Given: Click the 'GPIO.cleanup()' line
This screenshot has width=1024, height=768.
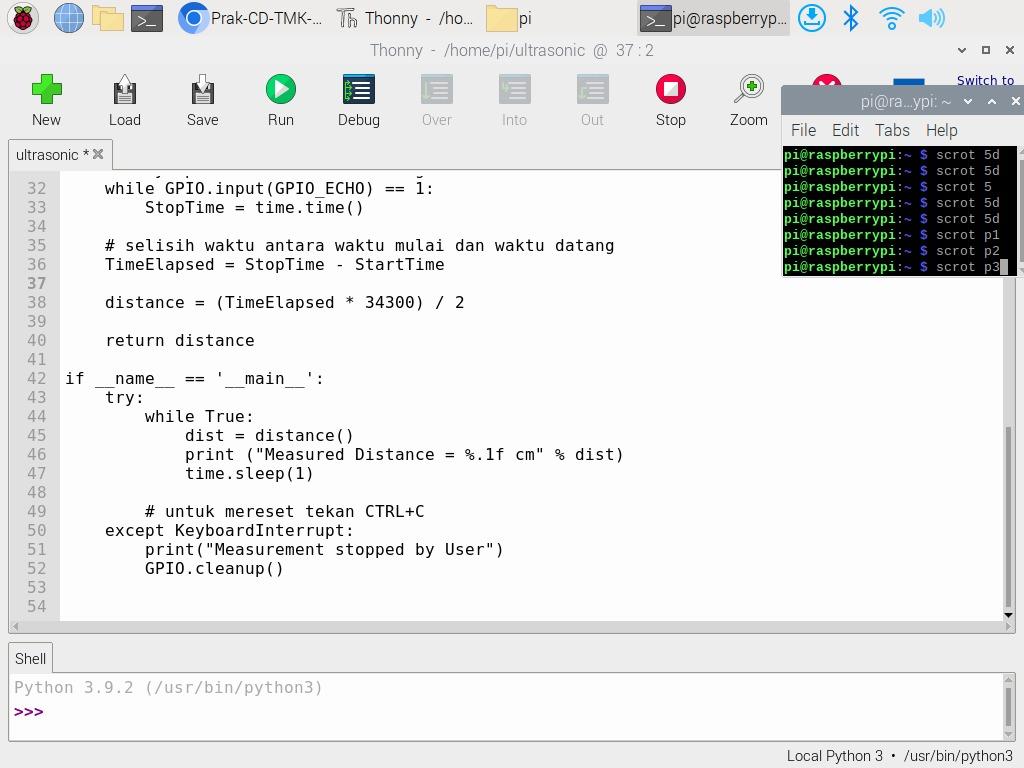Looking at the screenshot, I should coord(214,568).
